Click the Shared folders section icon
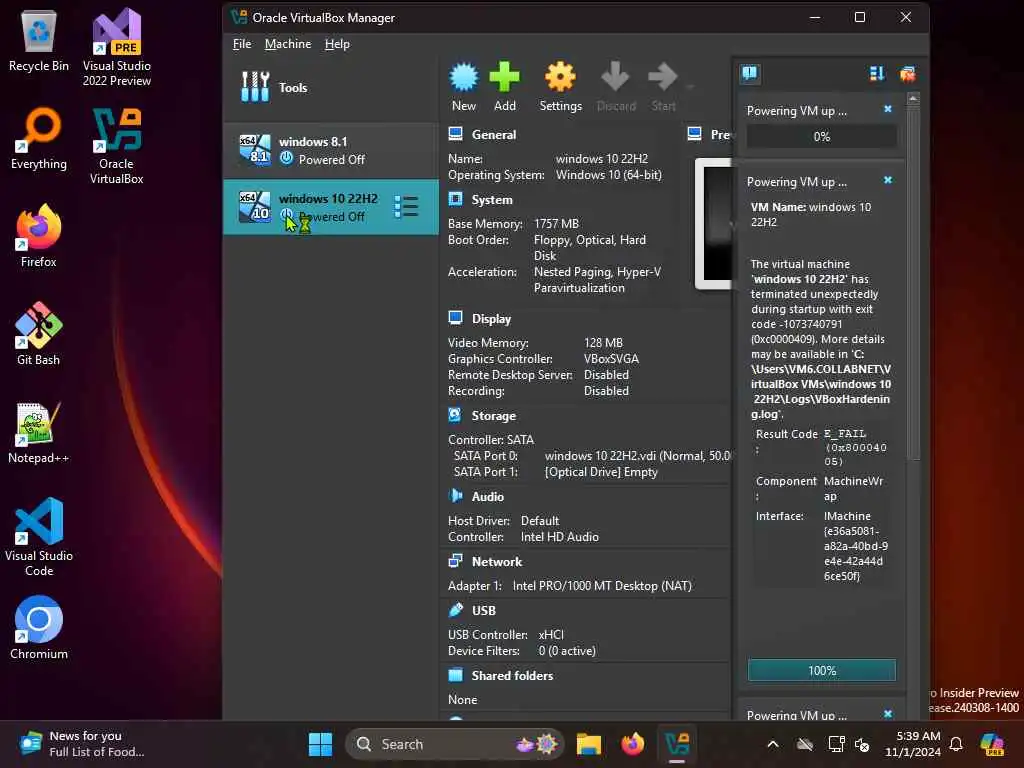 pyautogui.click(x=455, y=675)
